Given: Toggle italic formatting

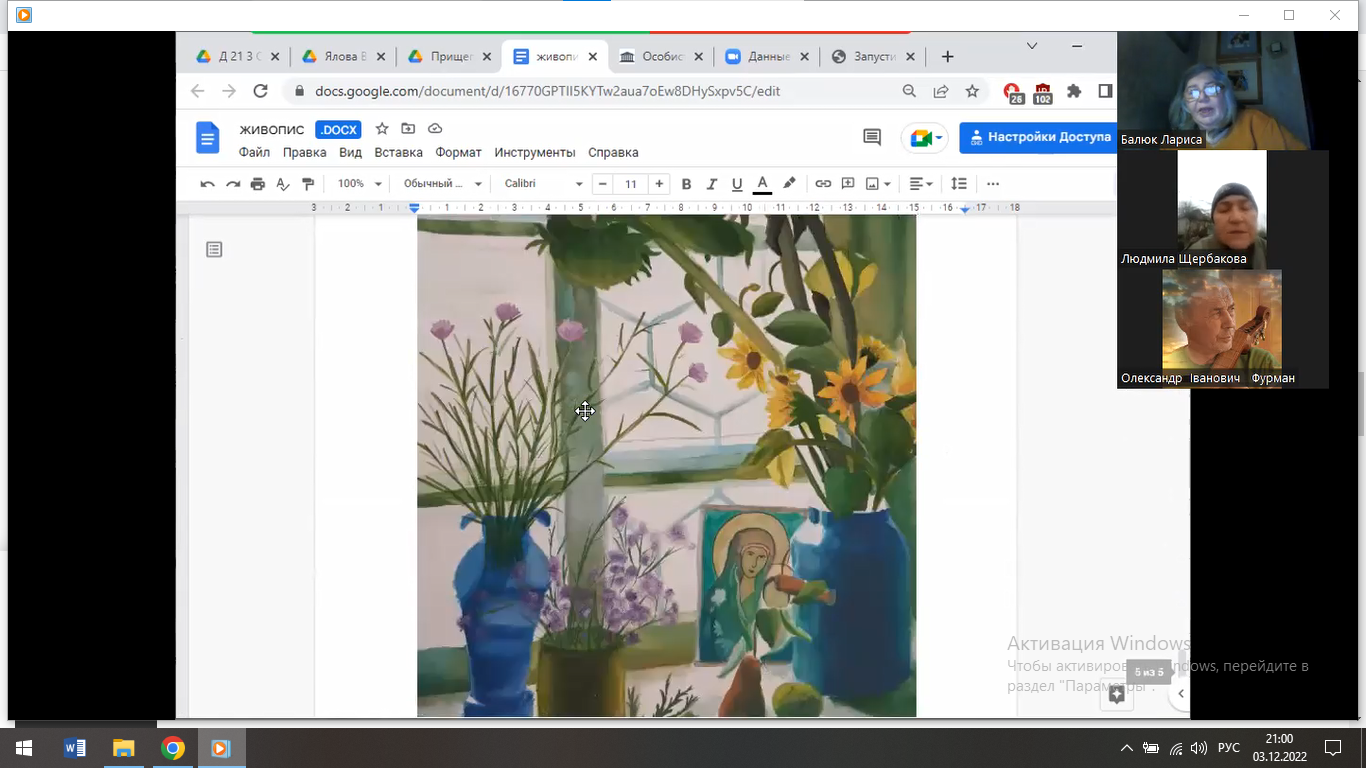Looking at the screenshot, I should pos(712,184).
